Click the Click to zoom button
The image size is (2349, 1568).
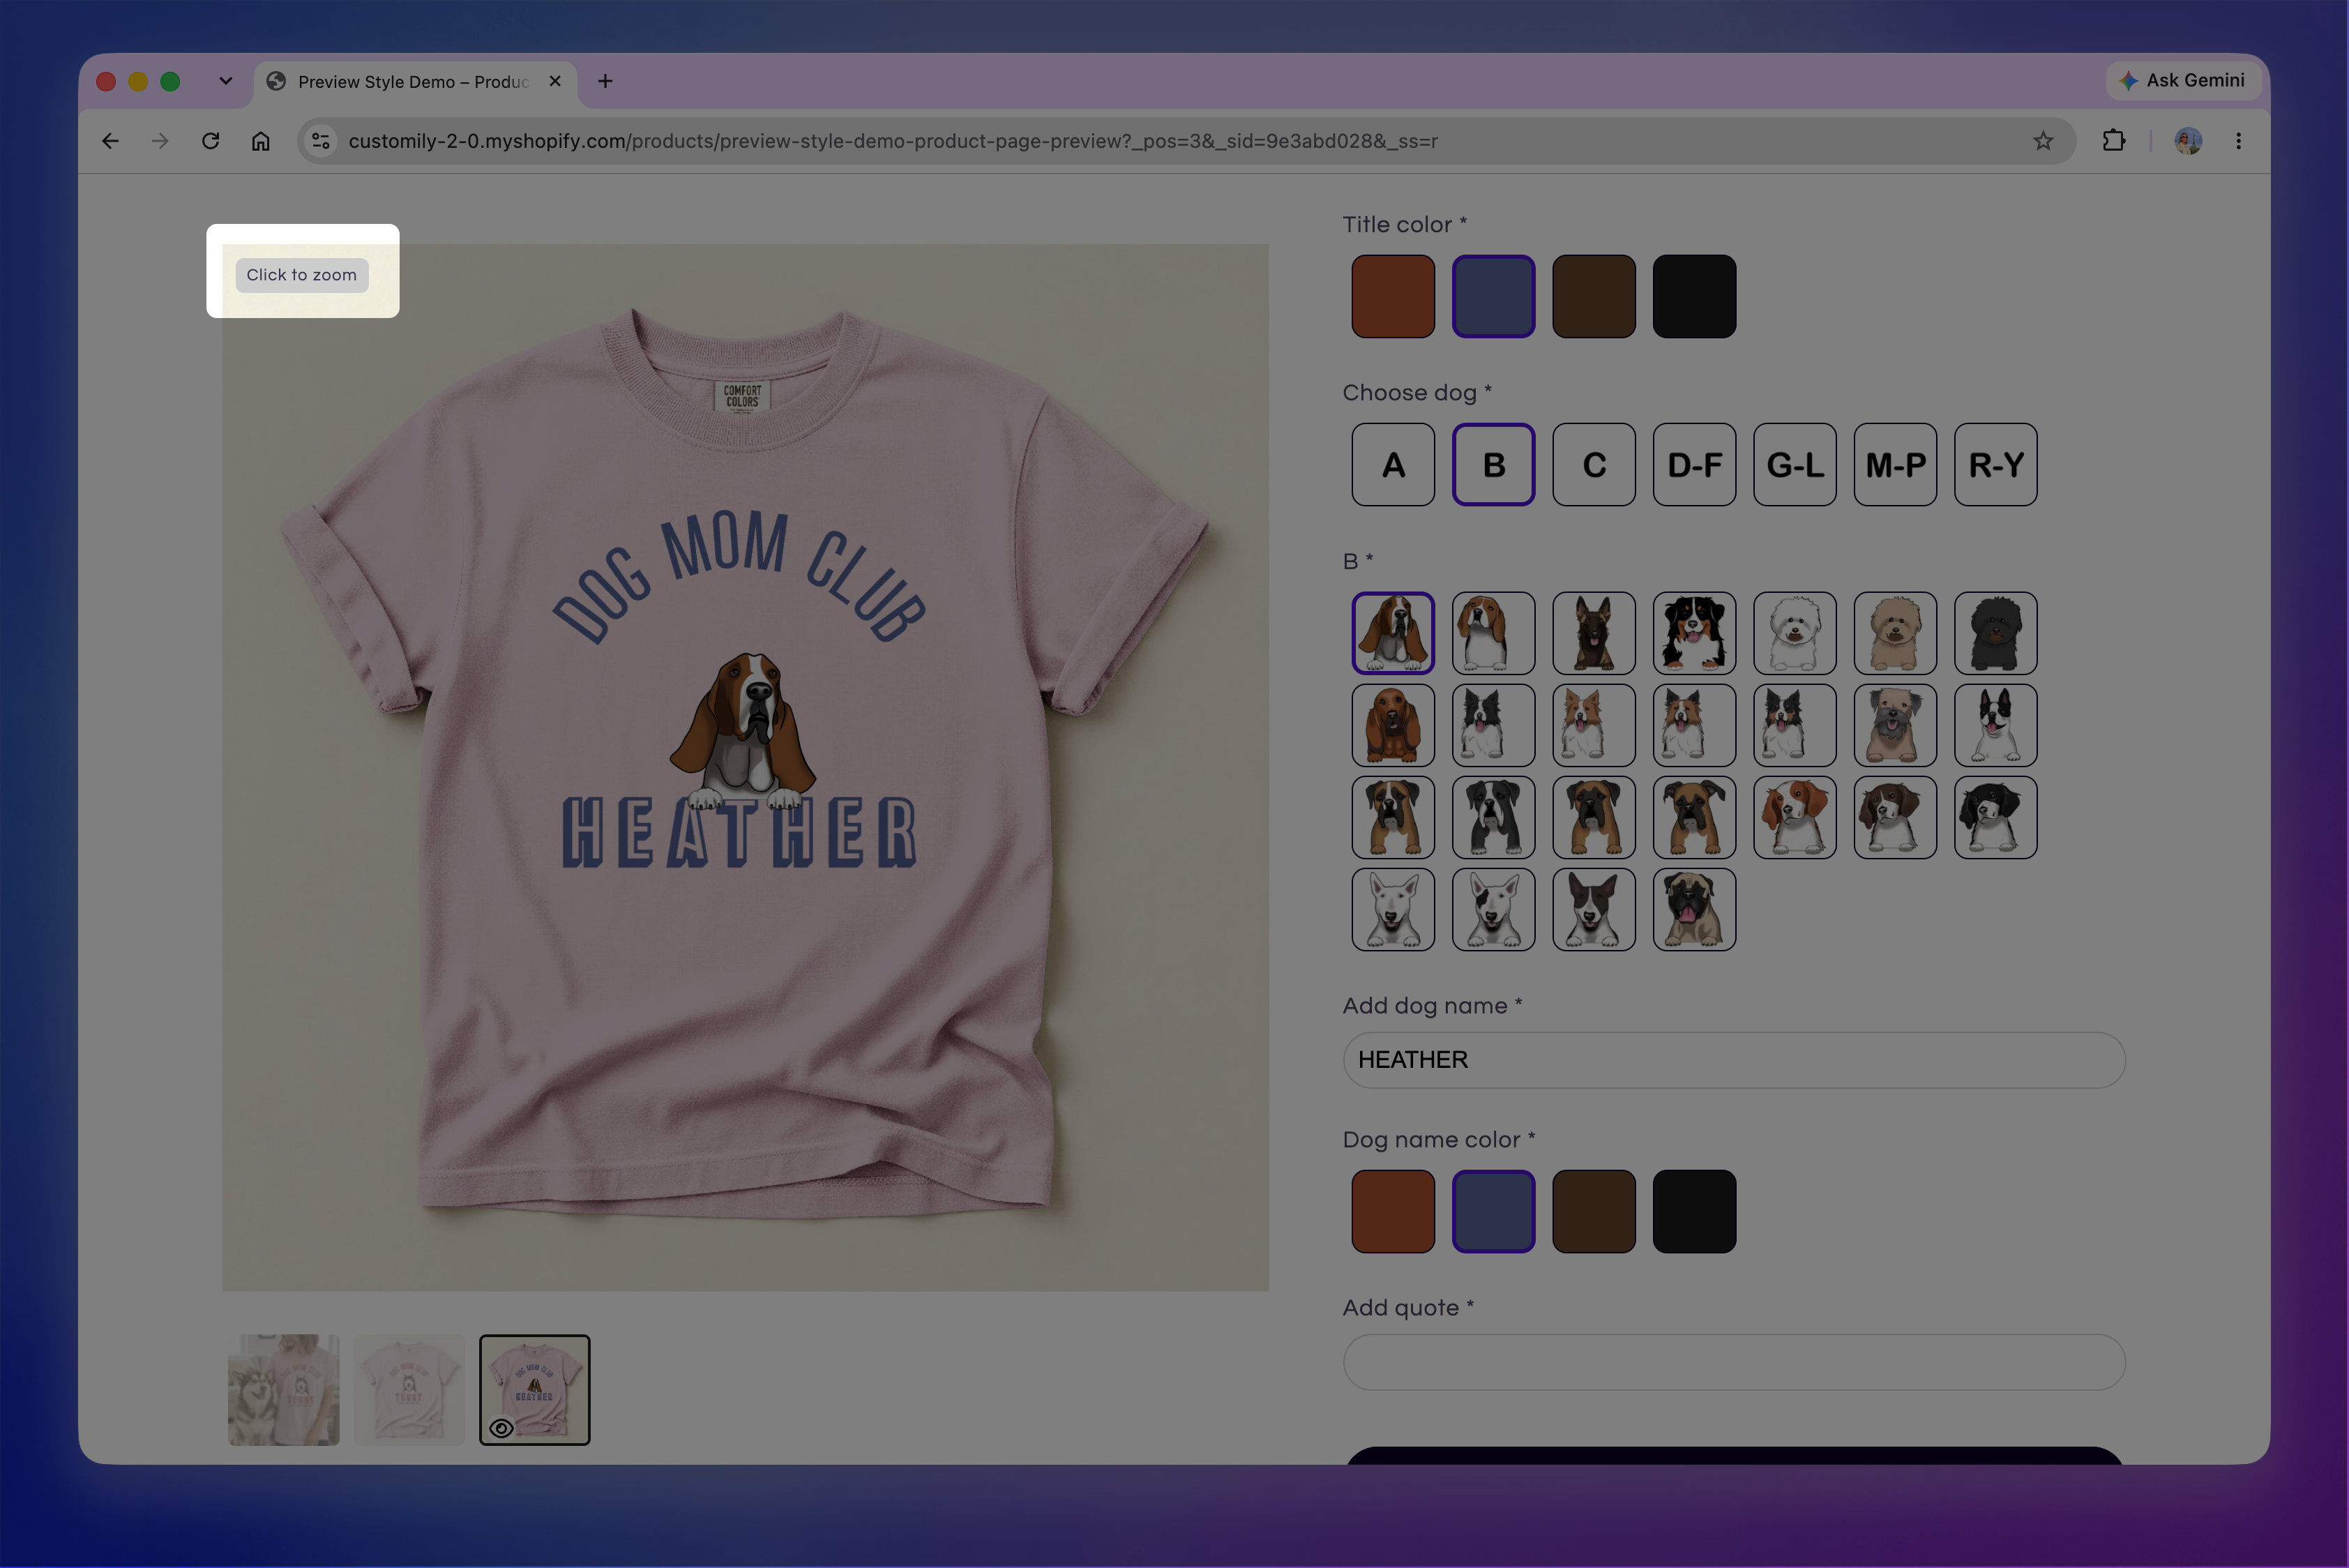(302, 275)
